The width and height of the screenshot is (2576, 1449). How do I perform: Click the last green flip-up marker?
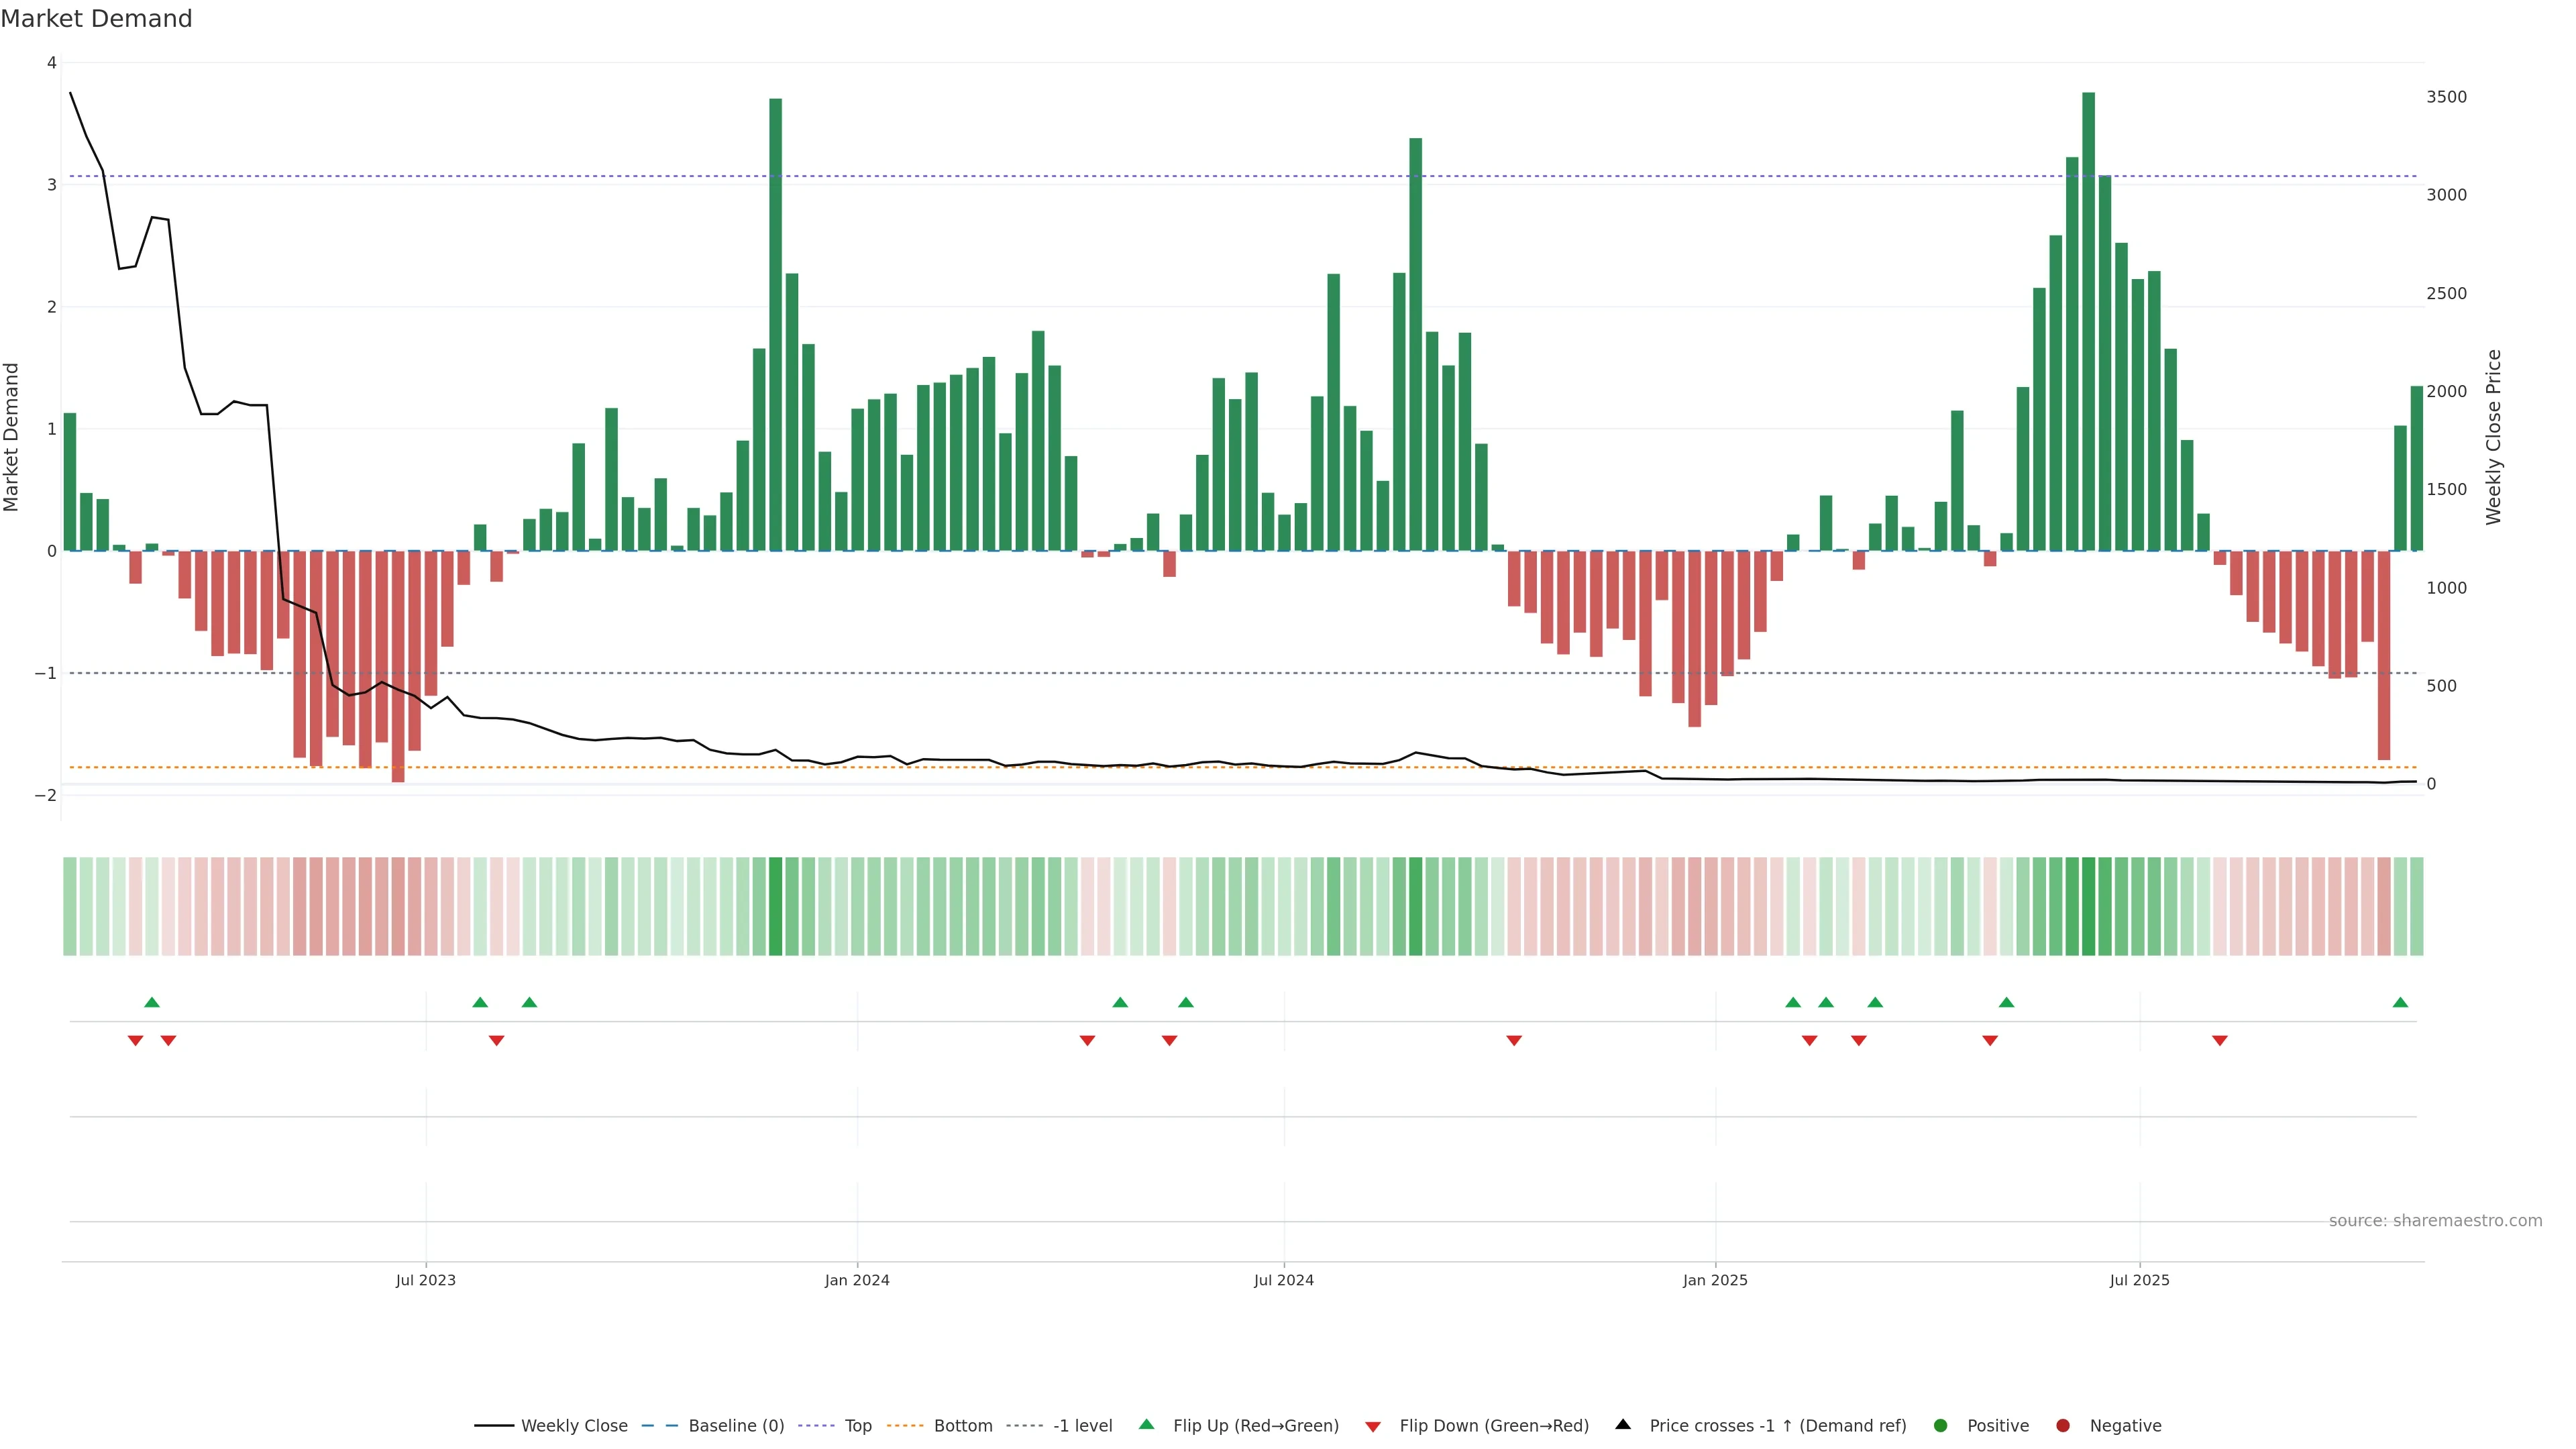pos(2400,1002)
